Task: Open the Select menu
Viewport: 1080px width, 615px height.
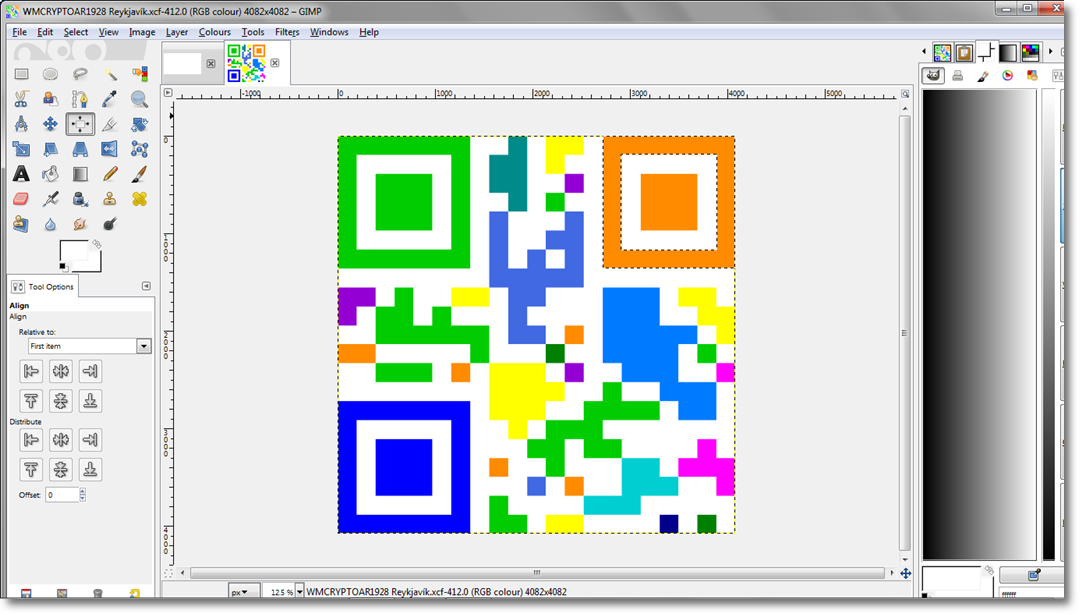Action: tap(76, 32)
